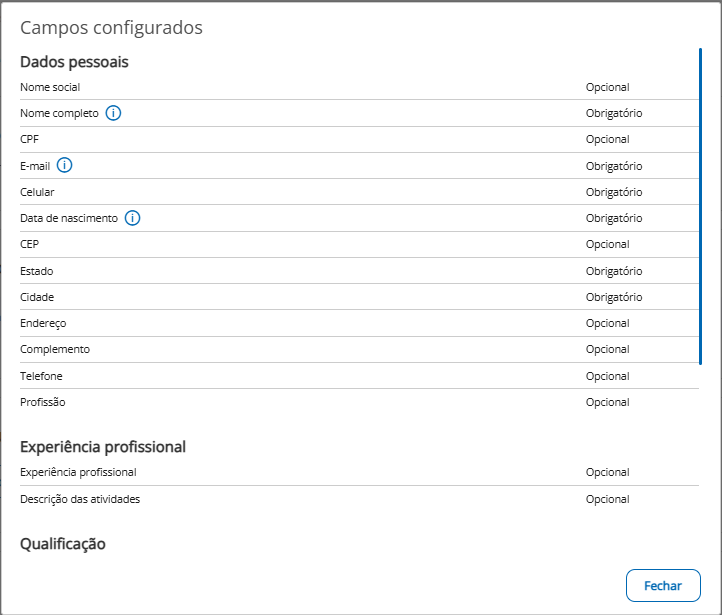
Task: Click the Cidade field label
Action: point(37,297)
